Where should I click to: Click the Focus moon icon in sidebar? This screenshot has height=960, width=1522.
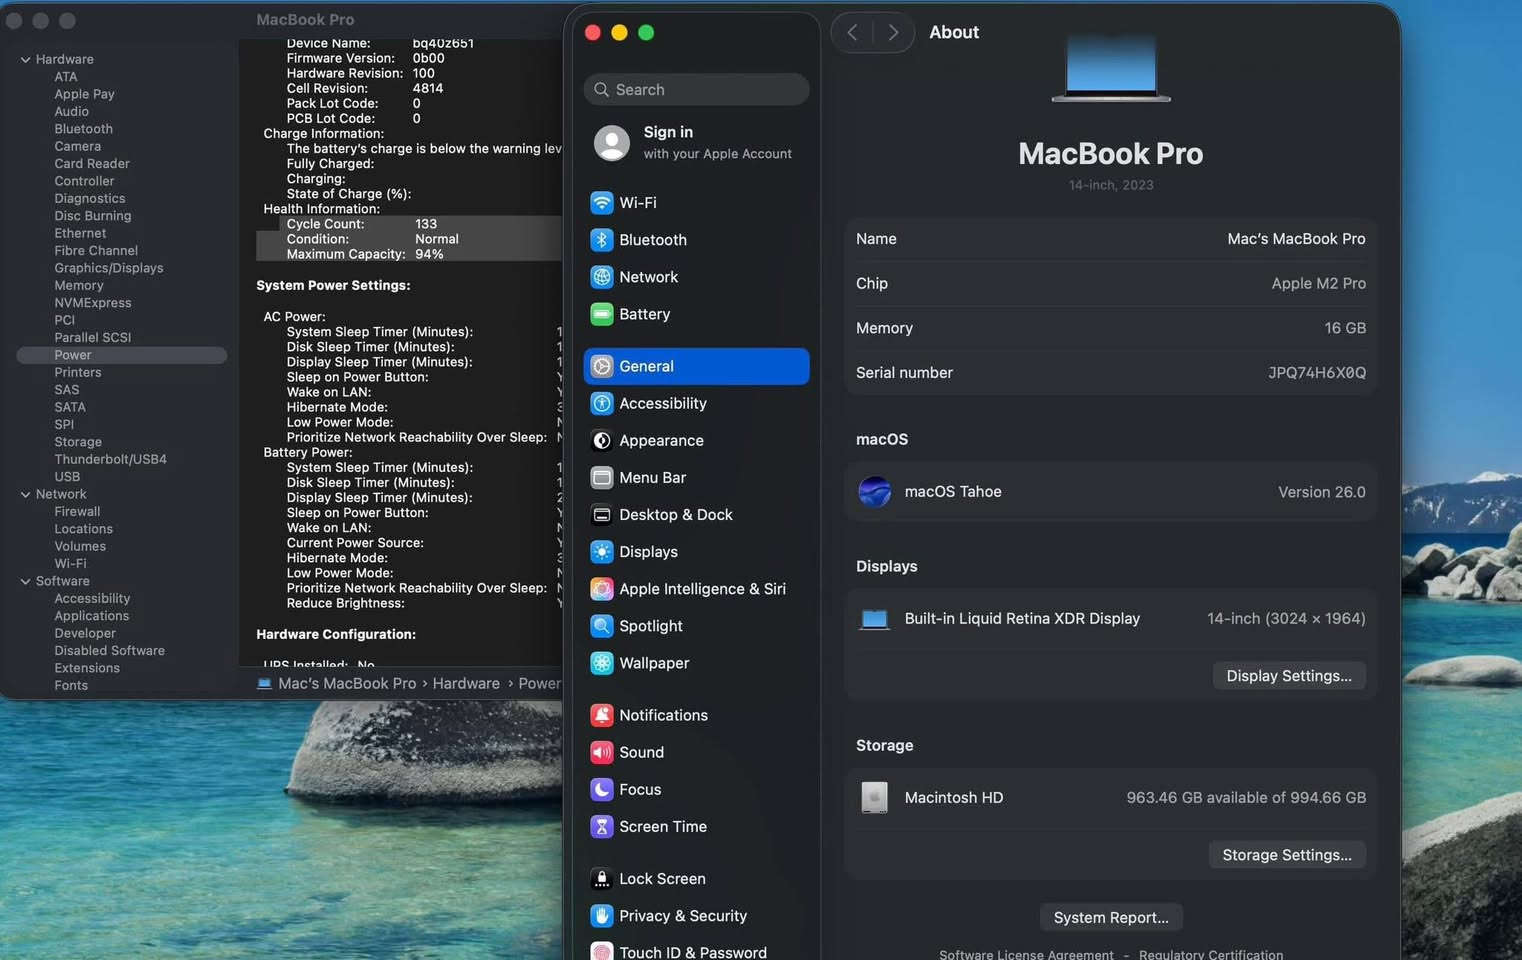coord(601,789)
